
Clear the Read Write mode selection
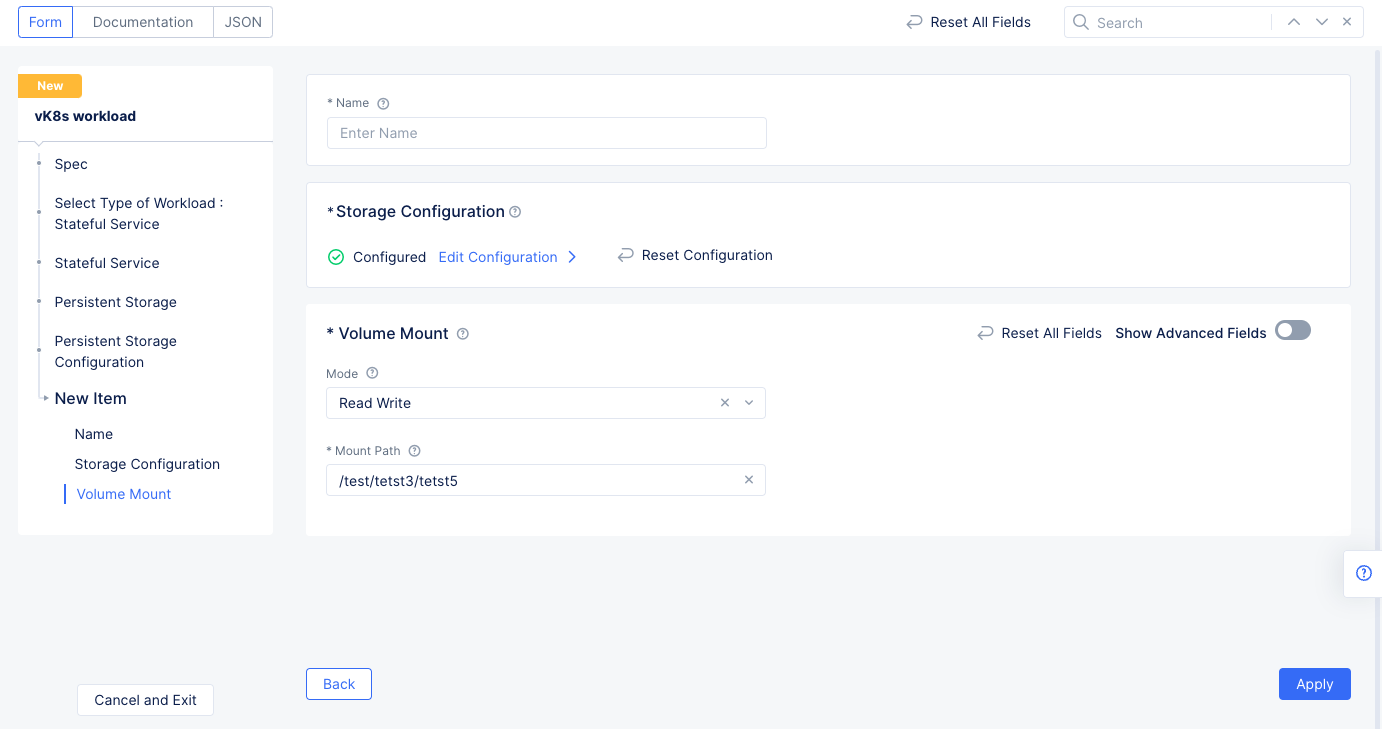725,403
